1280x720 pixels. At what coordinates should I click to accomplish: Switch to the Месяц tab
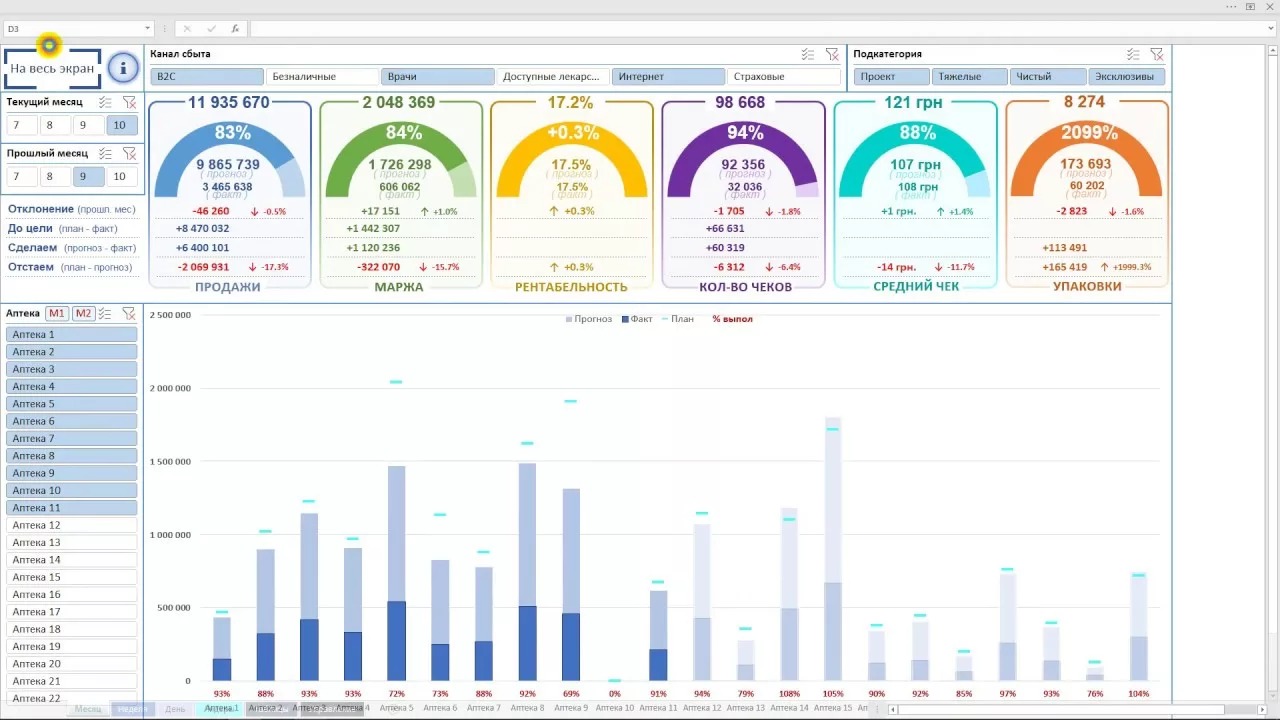pos(88,709)
